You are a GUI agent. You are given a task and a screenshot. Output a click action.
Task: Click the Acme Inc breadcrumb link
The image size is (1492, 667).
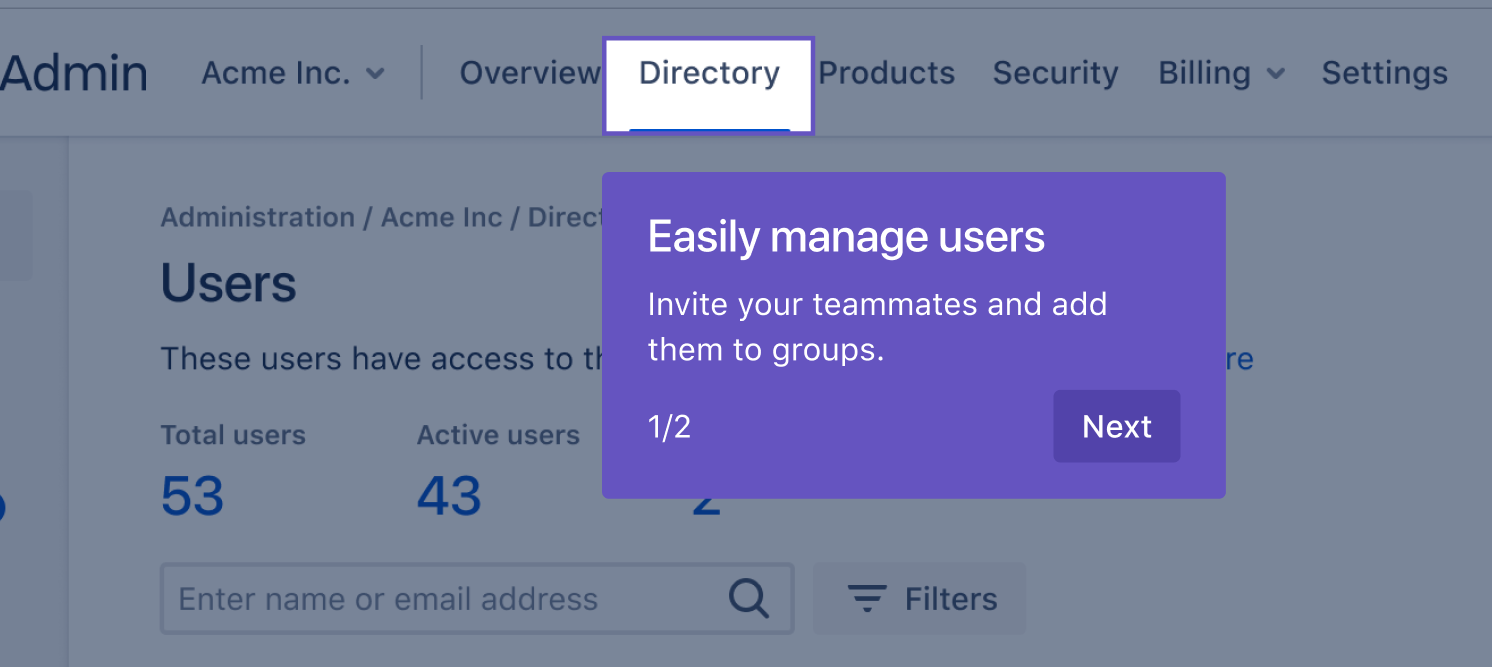click(441, 217)
